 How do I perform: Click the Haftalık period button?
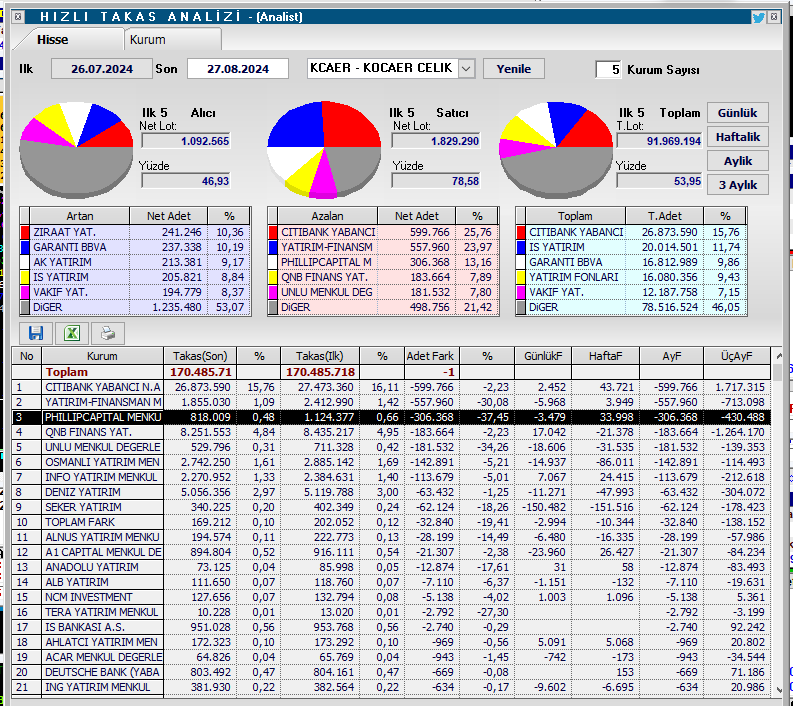(x=737, y=137)
